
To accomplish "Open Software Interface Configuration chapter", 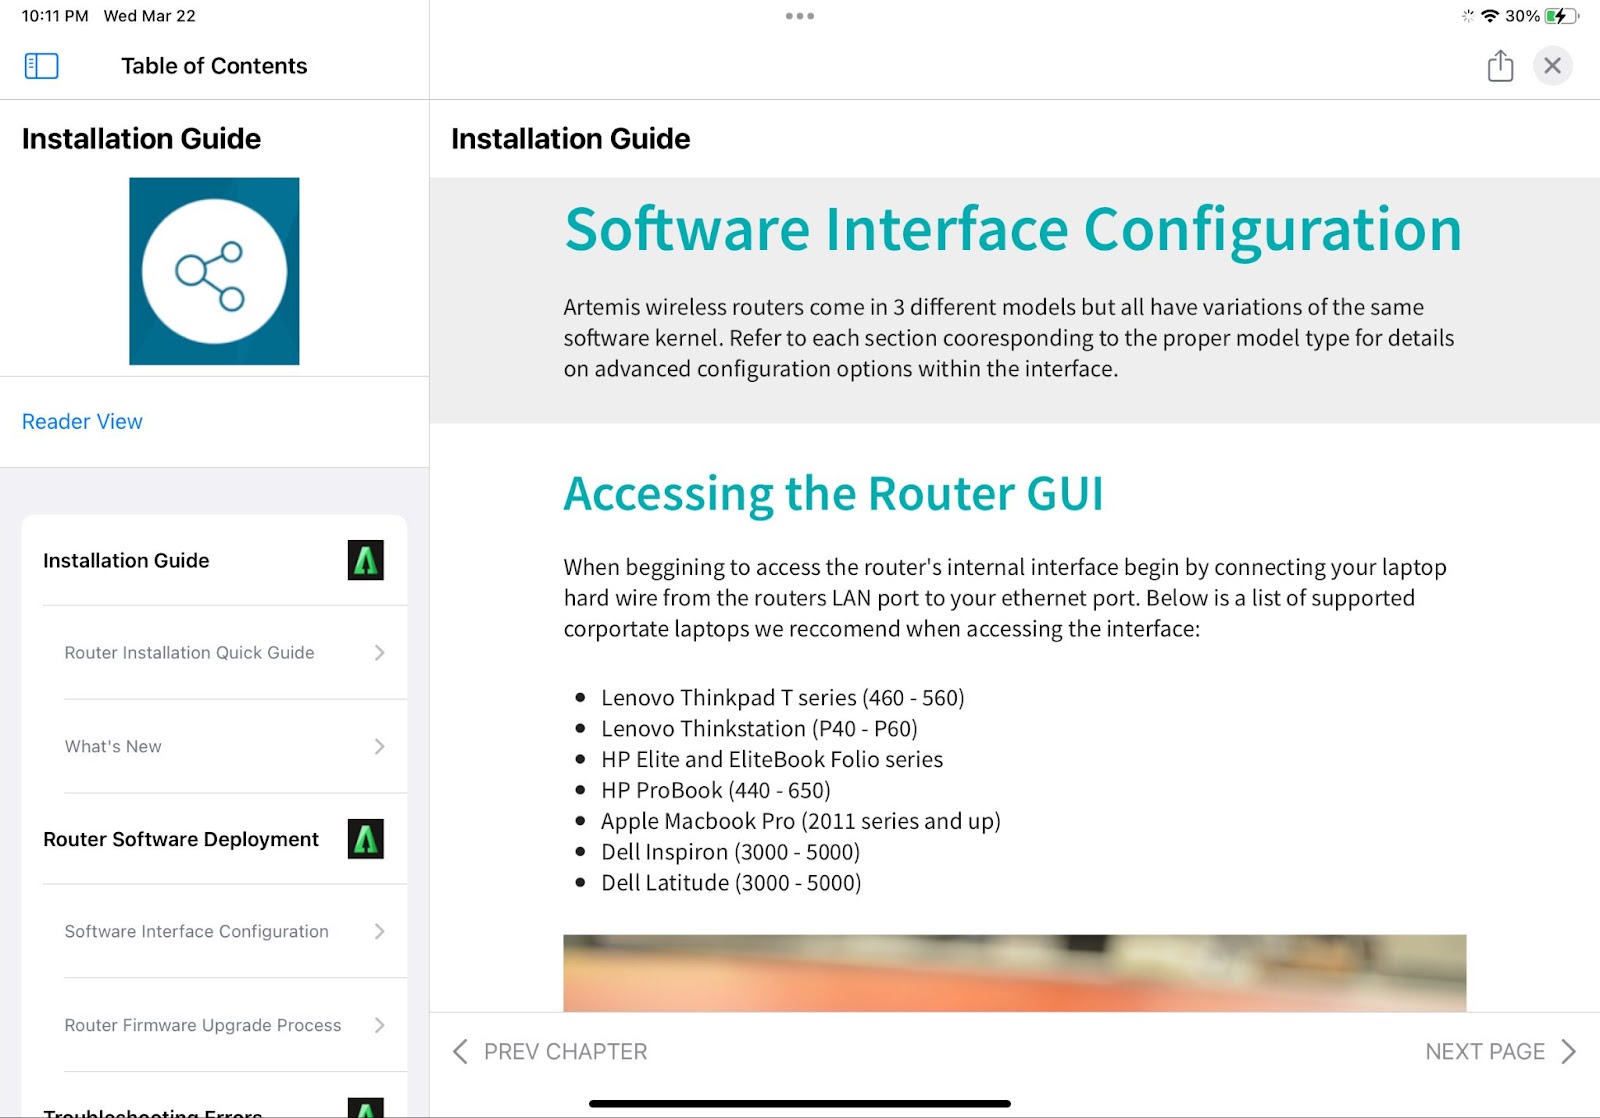I will click(x=225, y=932).
